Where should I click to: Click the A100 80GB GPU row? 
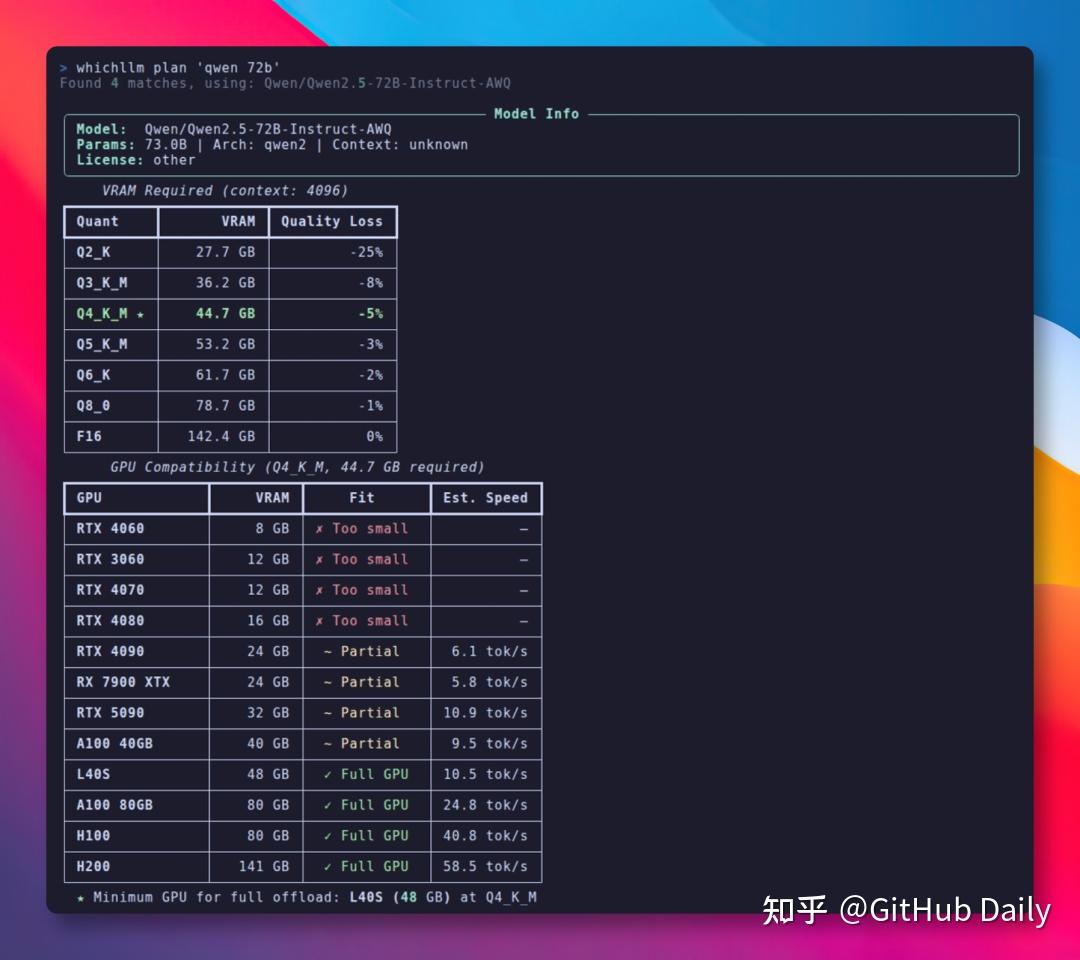pos(303,805)
